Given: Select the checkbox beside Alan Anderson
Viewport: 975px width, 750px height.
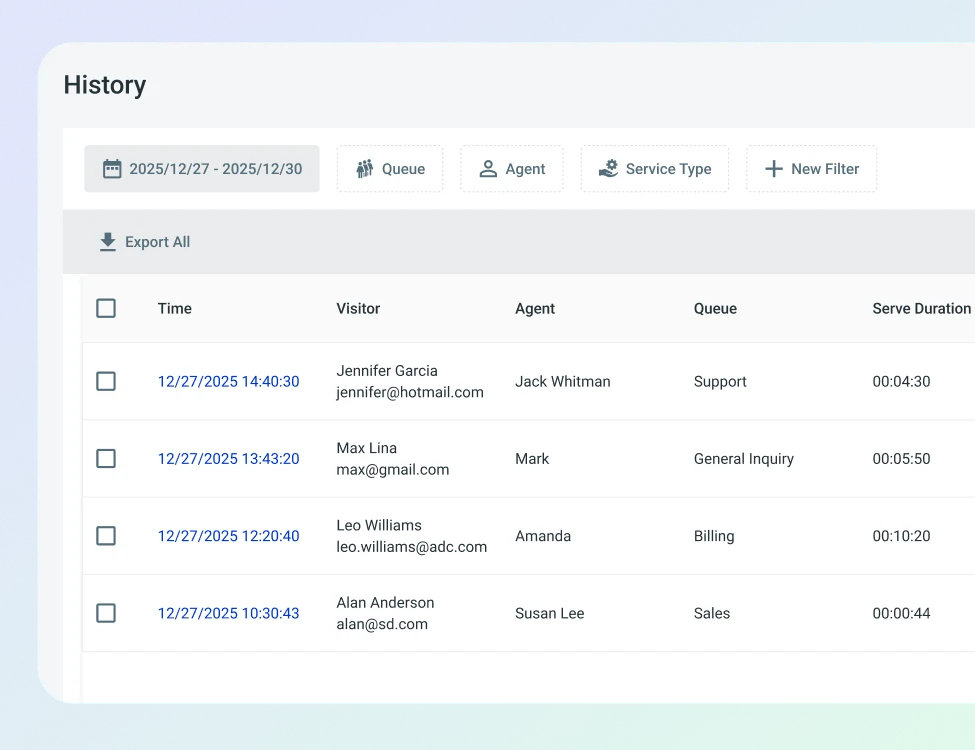Looking at the screenshot, I should pyautogui.click(x=106, y=613).
